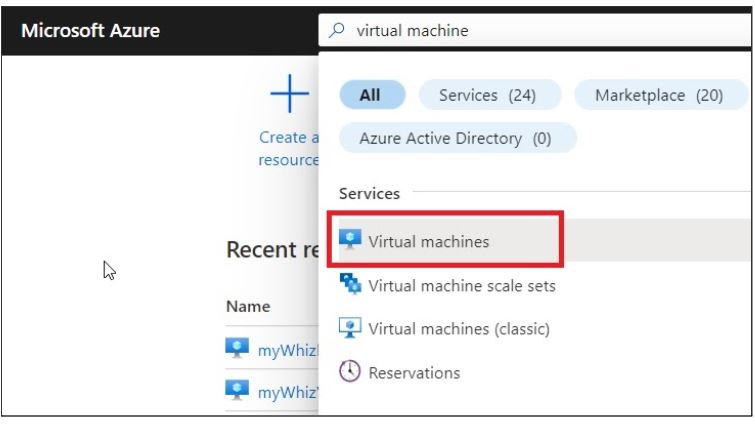Filter by Azure Active Directory (0)
Viewport: 755px width, 436px height.
pos(457,138)
